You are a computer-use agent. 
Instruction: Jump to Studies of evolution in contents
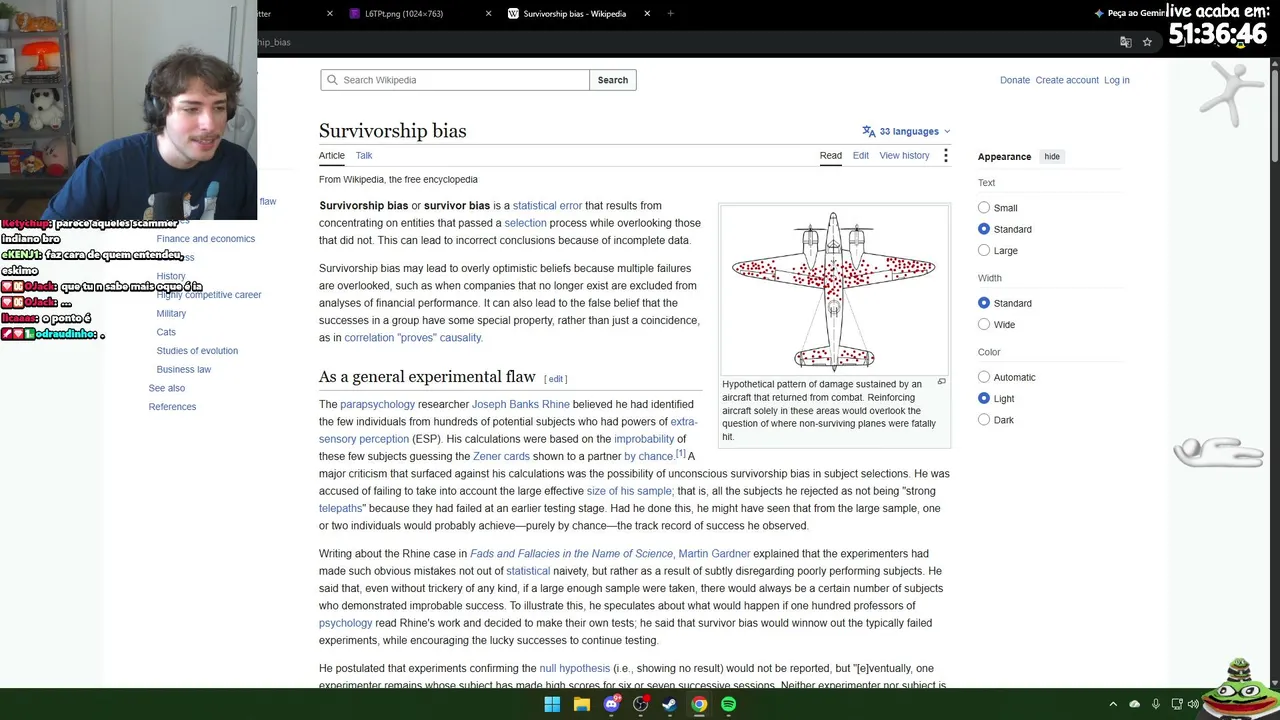(197, 351)
